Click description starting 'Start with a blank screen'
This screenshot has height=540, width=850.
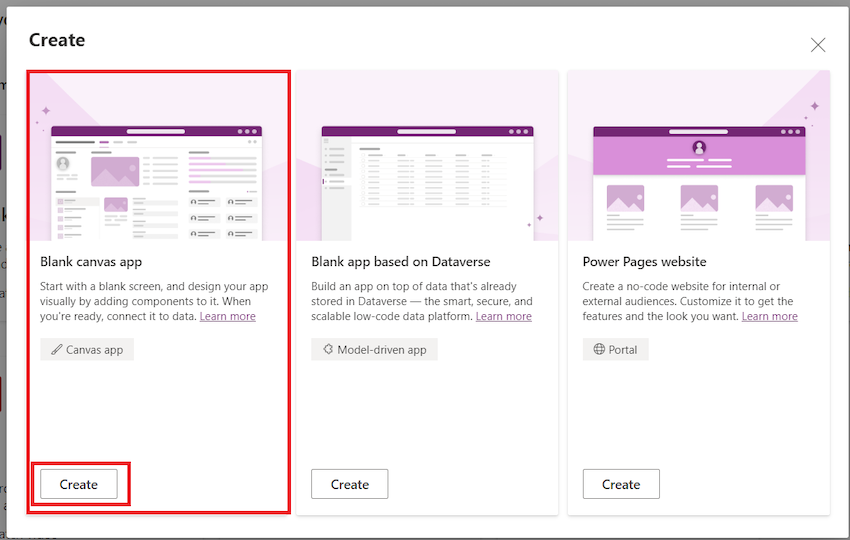(154, 301)
